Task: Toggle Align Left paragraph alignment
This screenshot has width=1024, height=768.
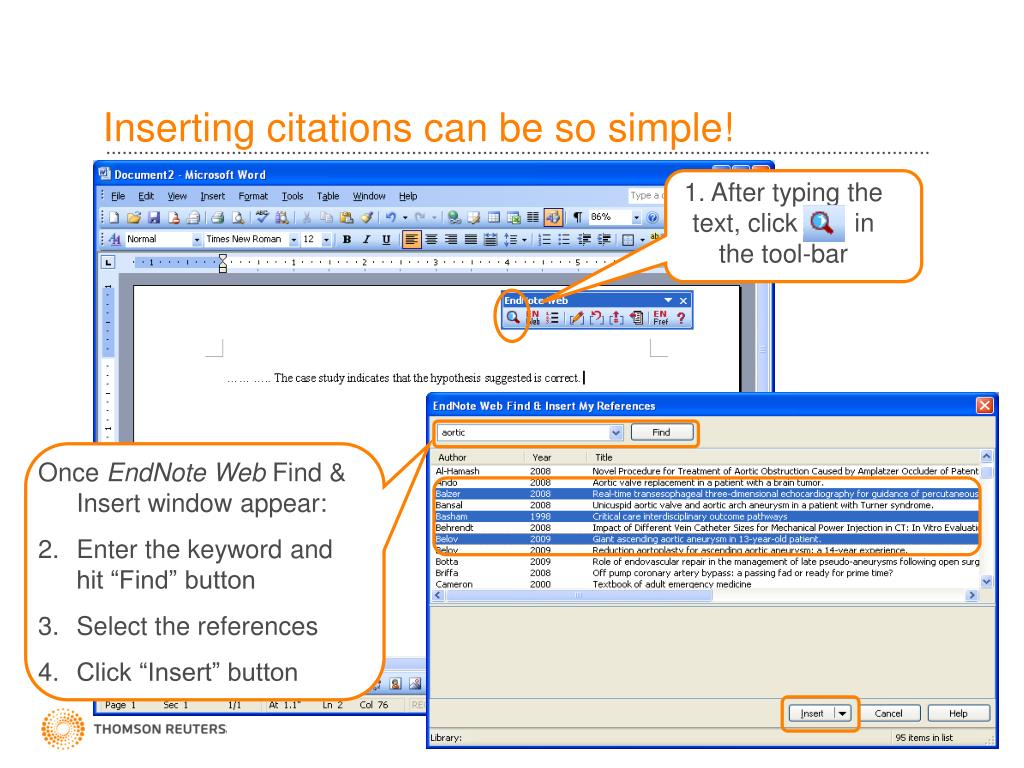Action: point(411,240)
